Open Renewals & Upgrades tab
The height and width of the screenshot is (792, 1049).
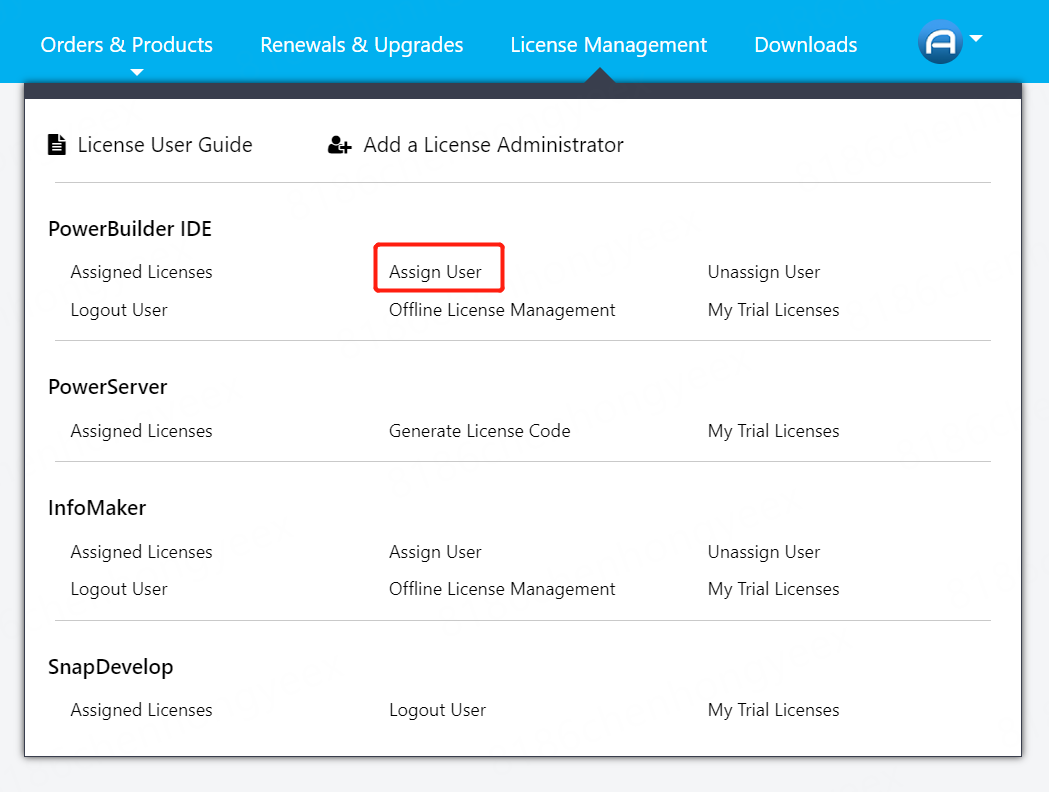point(361,45)
